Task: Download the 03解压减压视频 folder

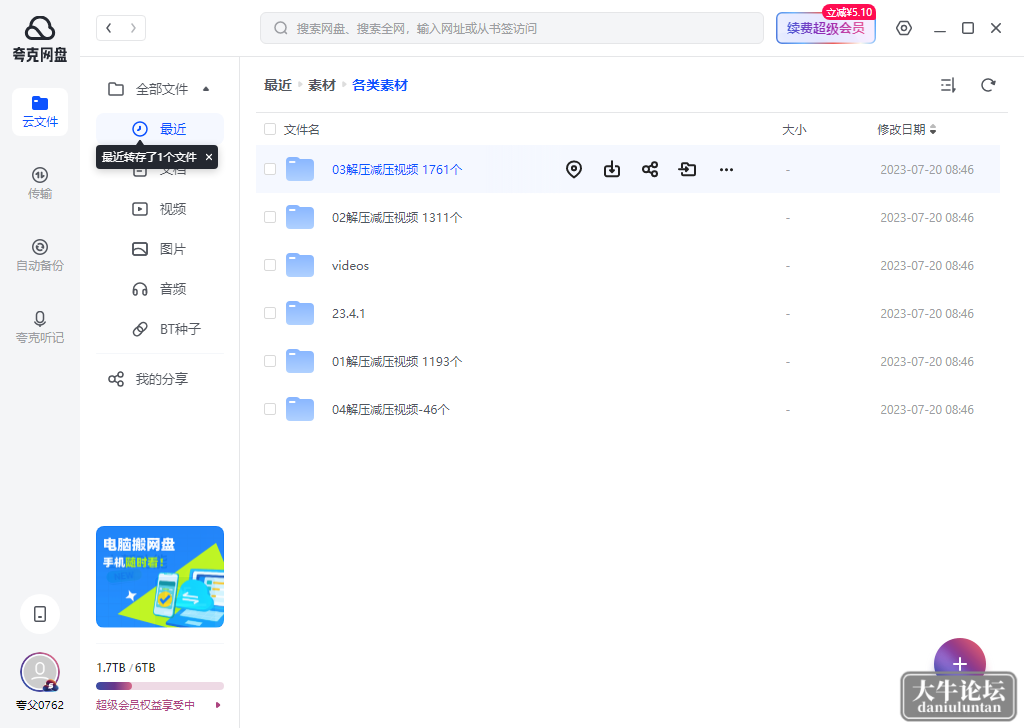Action: click(x=612, y=170)
